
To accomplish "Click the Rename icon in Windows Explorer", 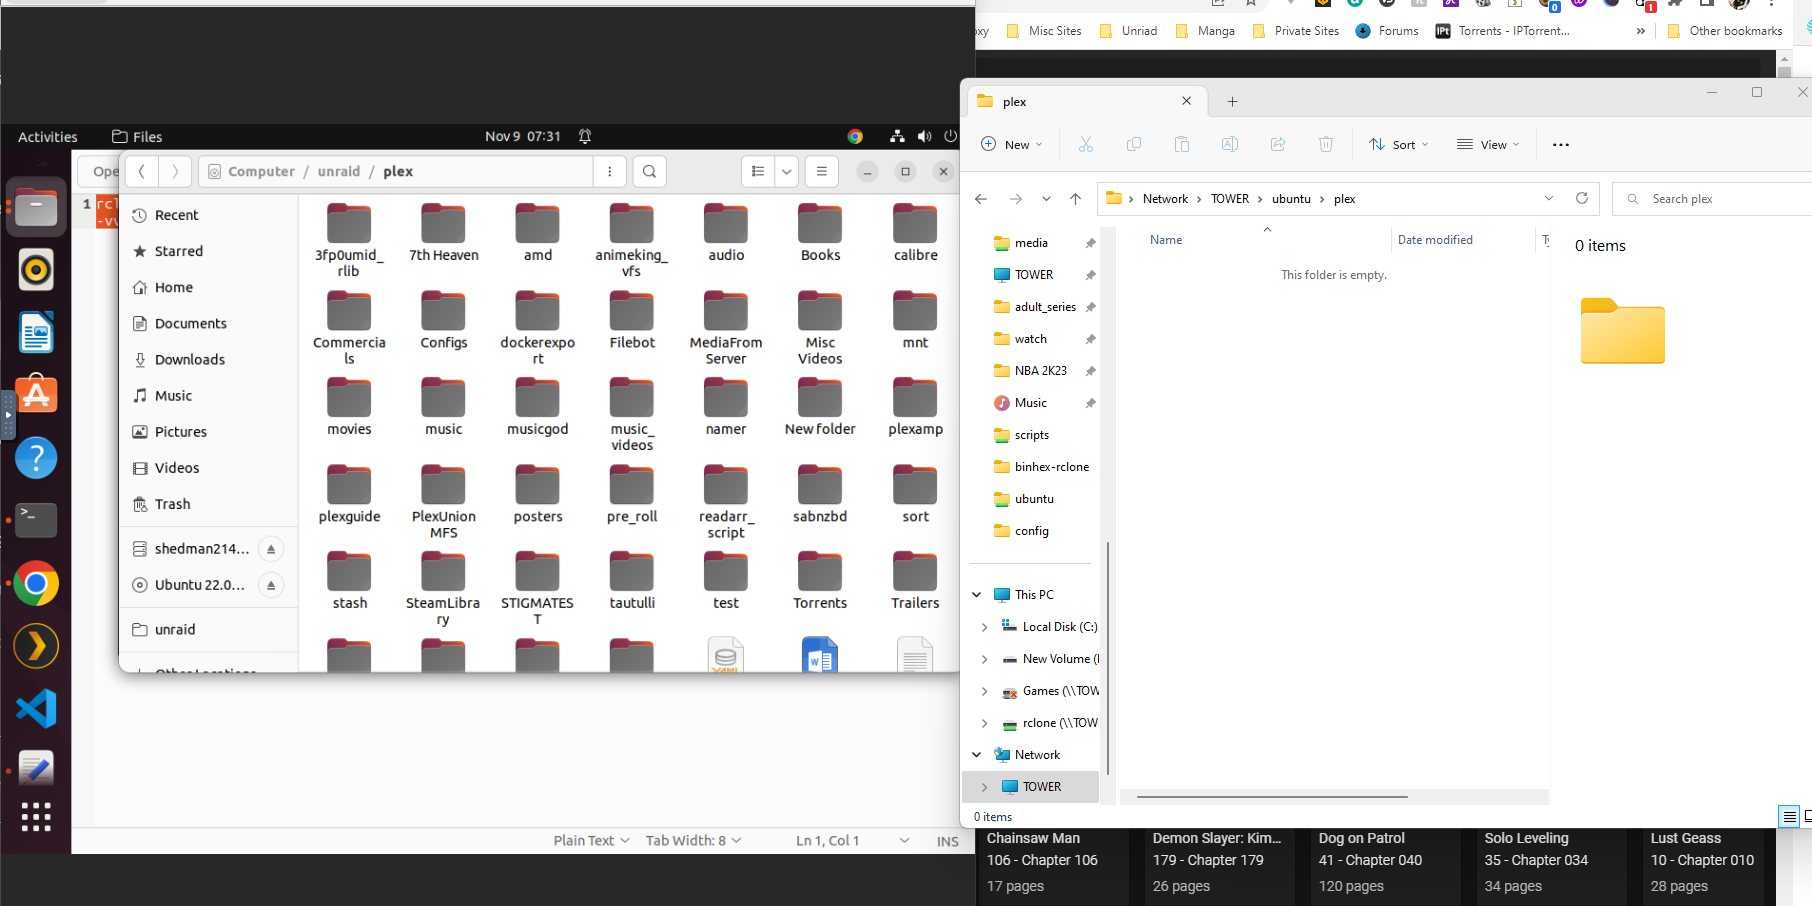I will [1230, 144].
